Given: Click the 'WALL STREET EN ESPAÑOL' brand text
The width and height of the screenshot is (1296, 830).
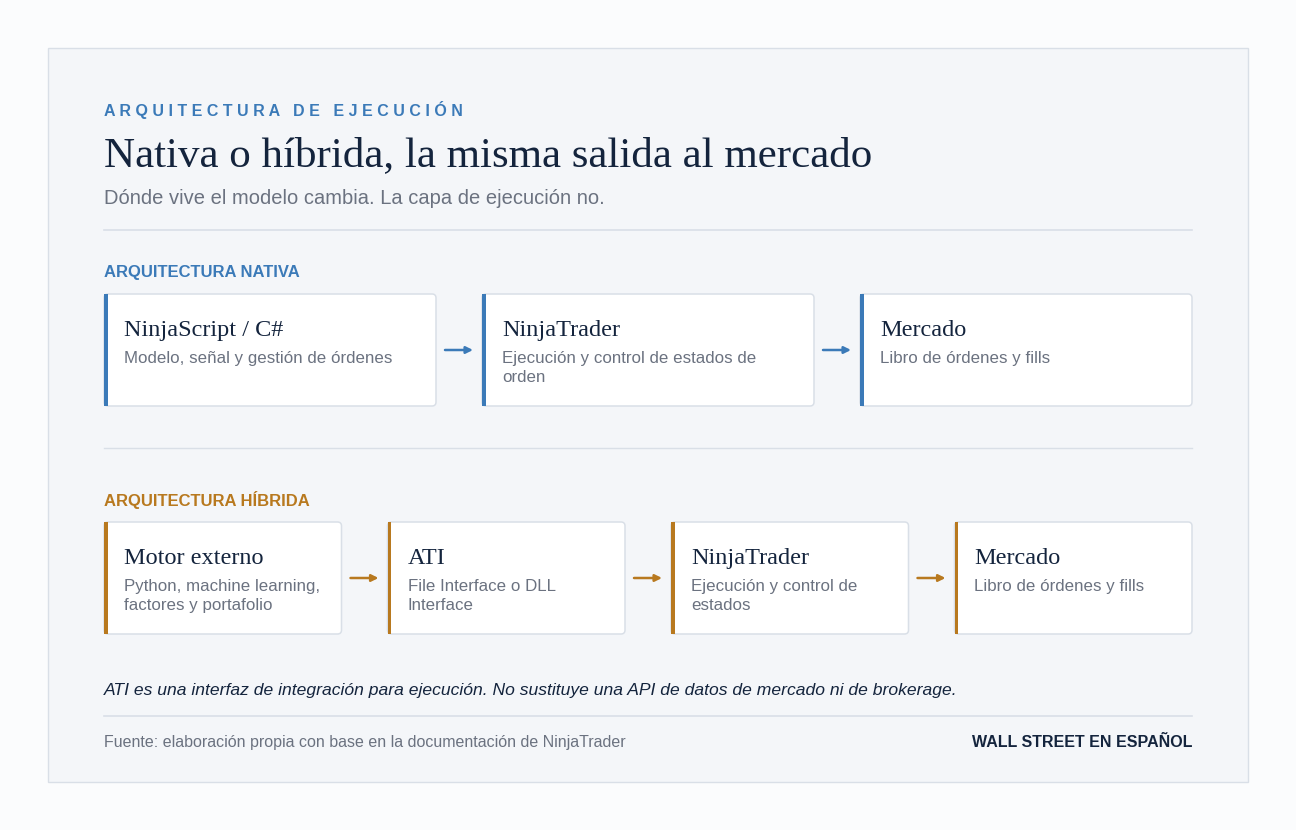Looking at the screenshot, I should point(1082,742).
